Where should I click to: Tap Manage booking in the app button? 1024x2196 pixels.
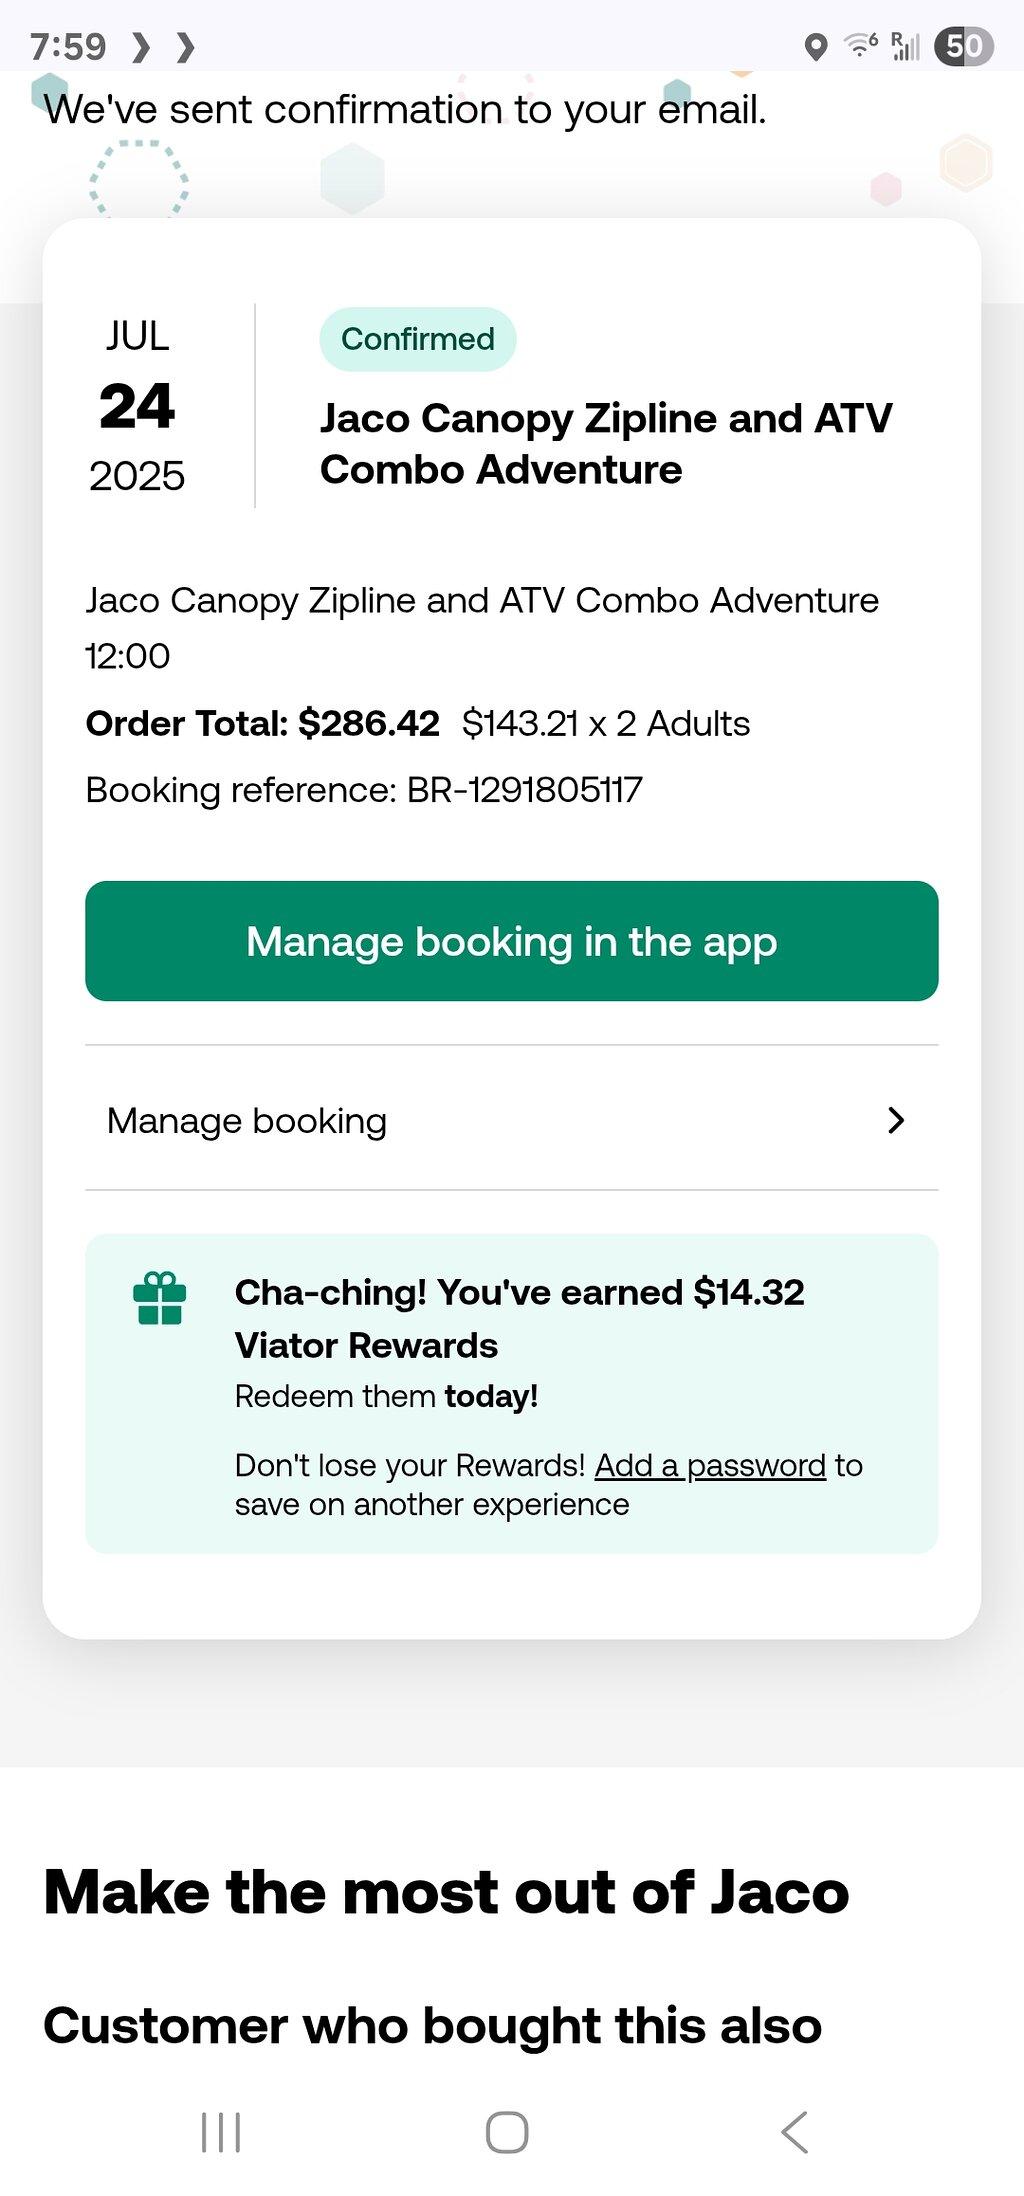(x=512, y=941)
